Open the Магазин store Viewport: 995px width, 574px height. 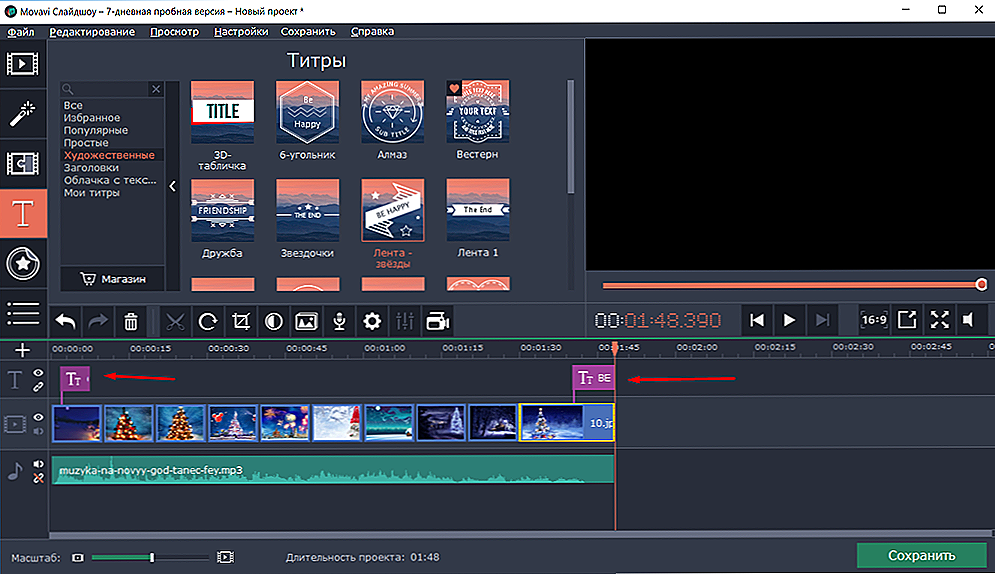113,279
